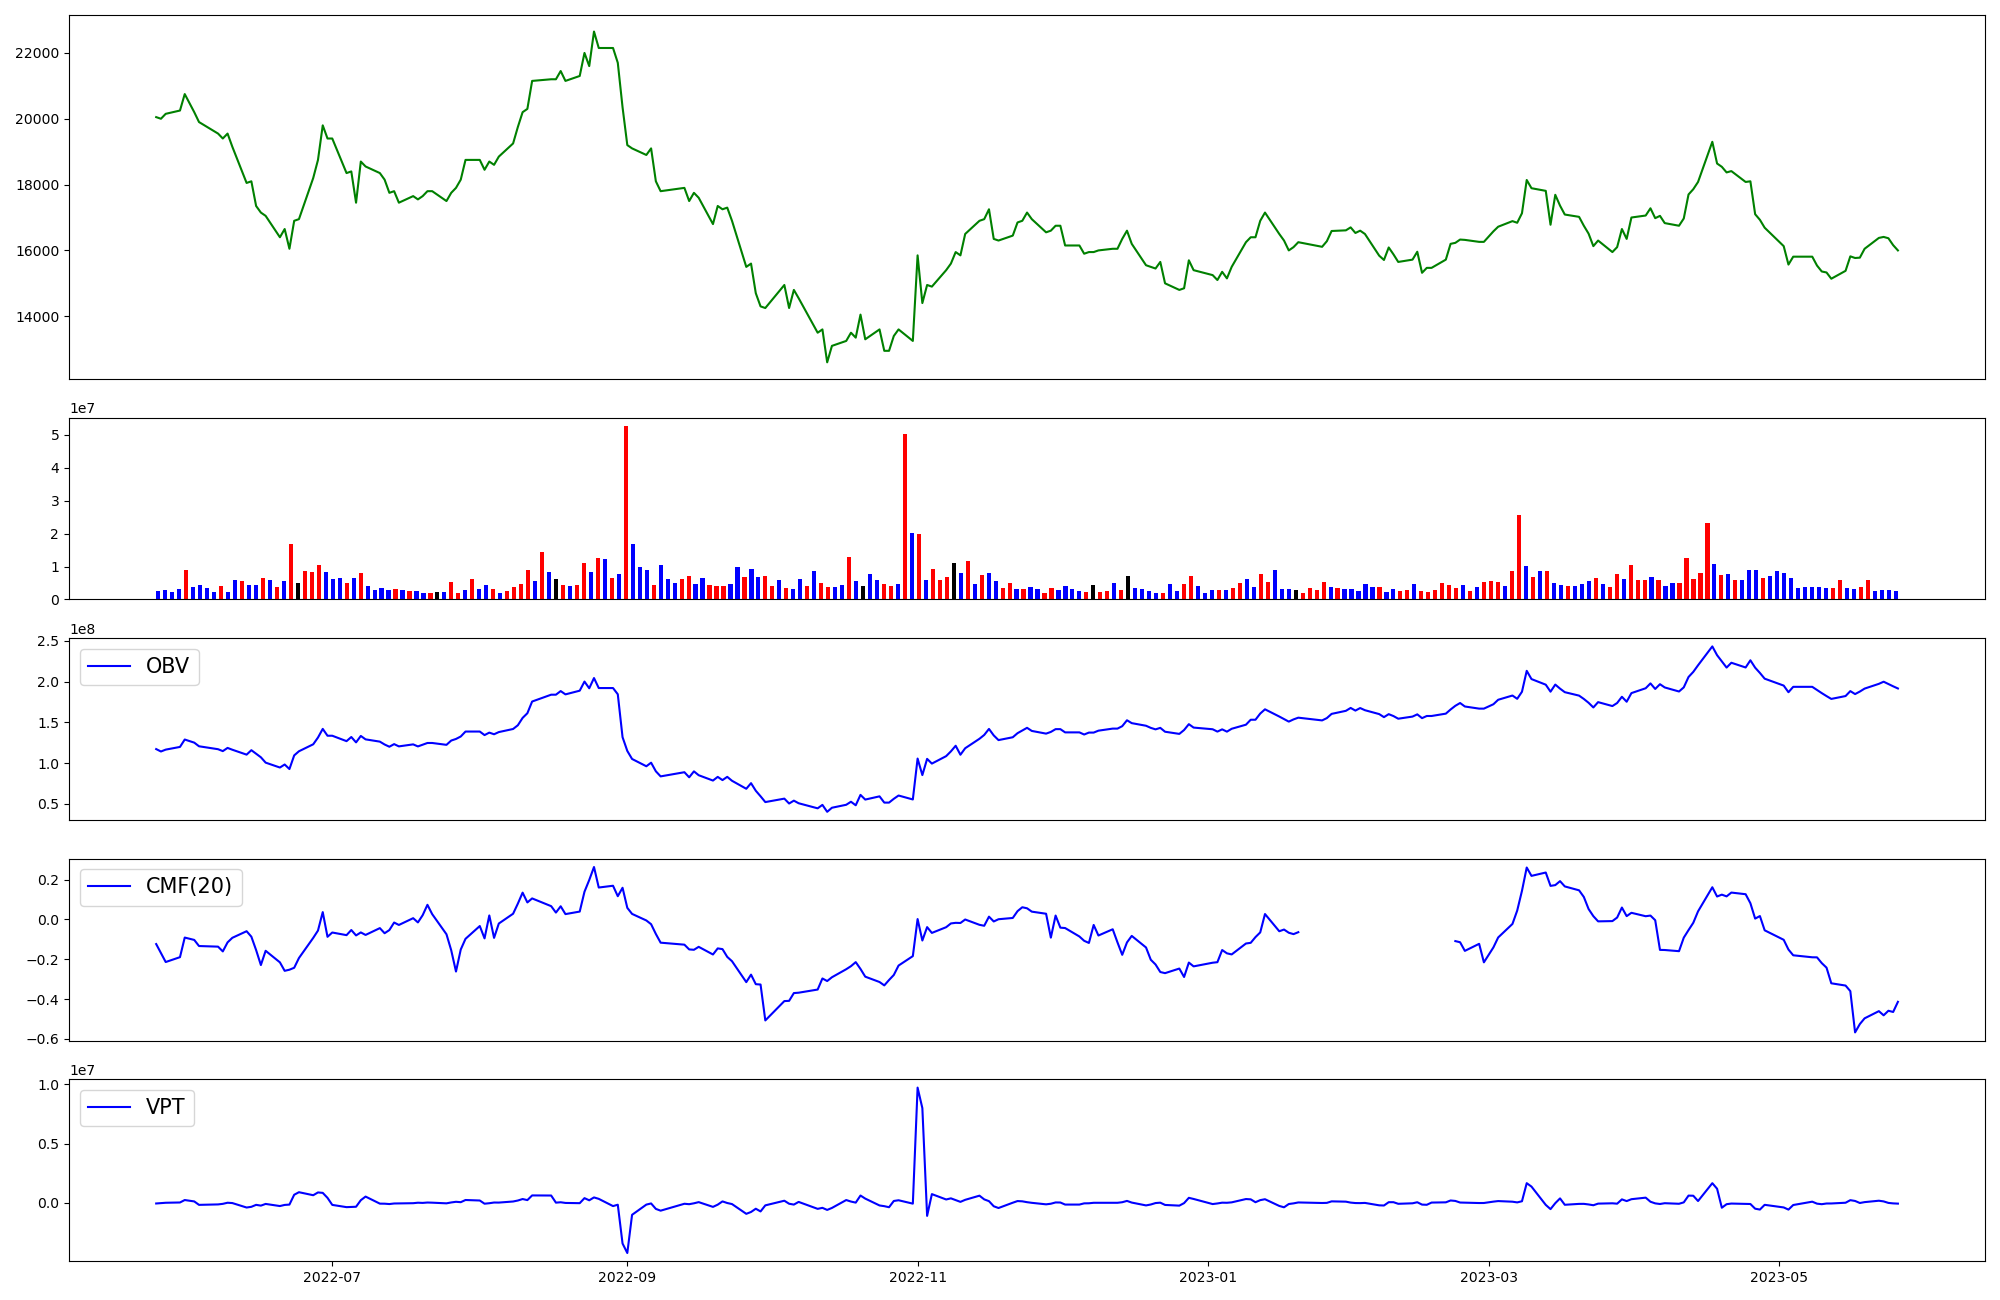Click the VPT legend label
Screen dimensions: 2000x1300
(x=165, y=1107)
